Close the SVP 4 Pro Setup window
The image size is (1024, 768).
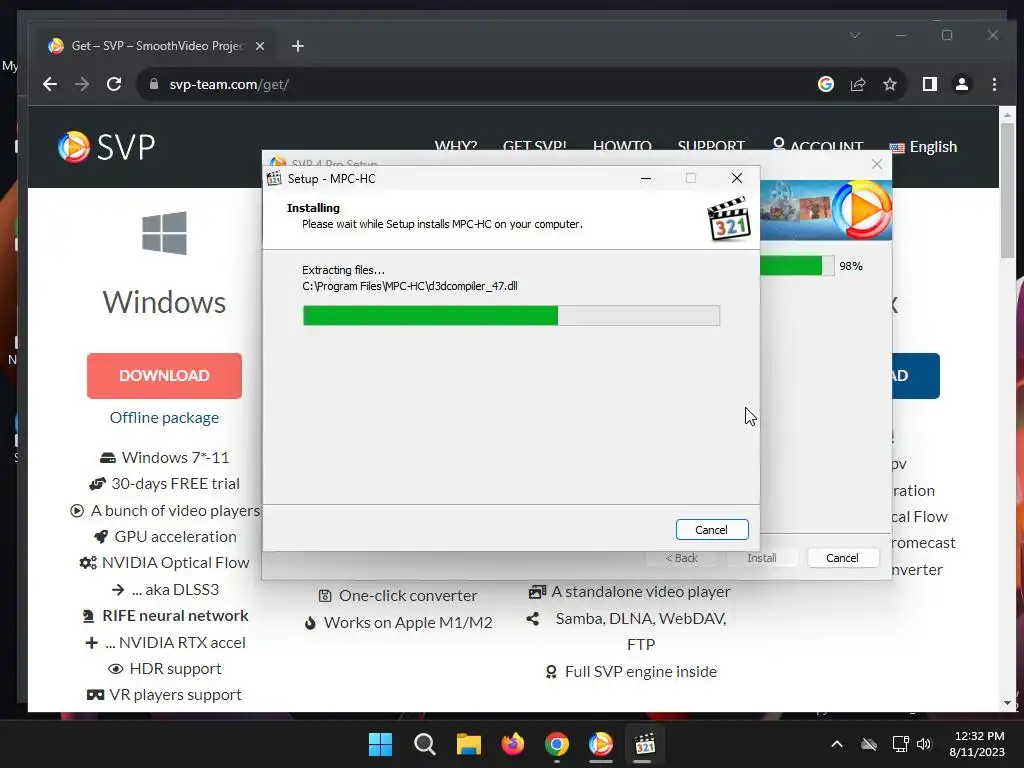(877, 164)
